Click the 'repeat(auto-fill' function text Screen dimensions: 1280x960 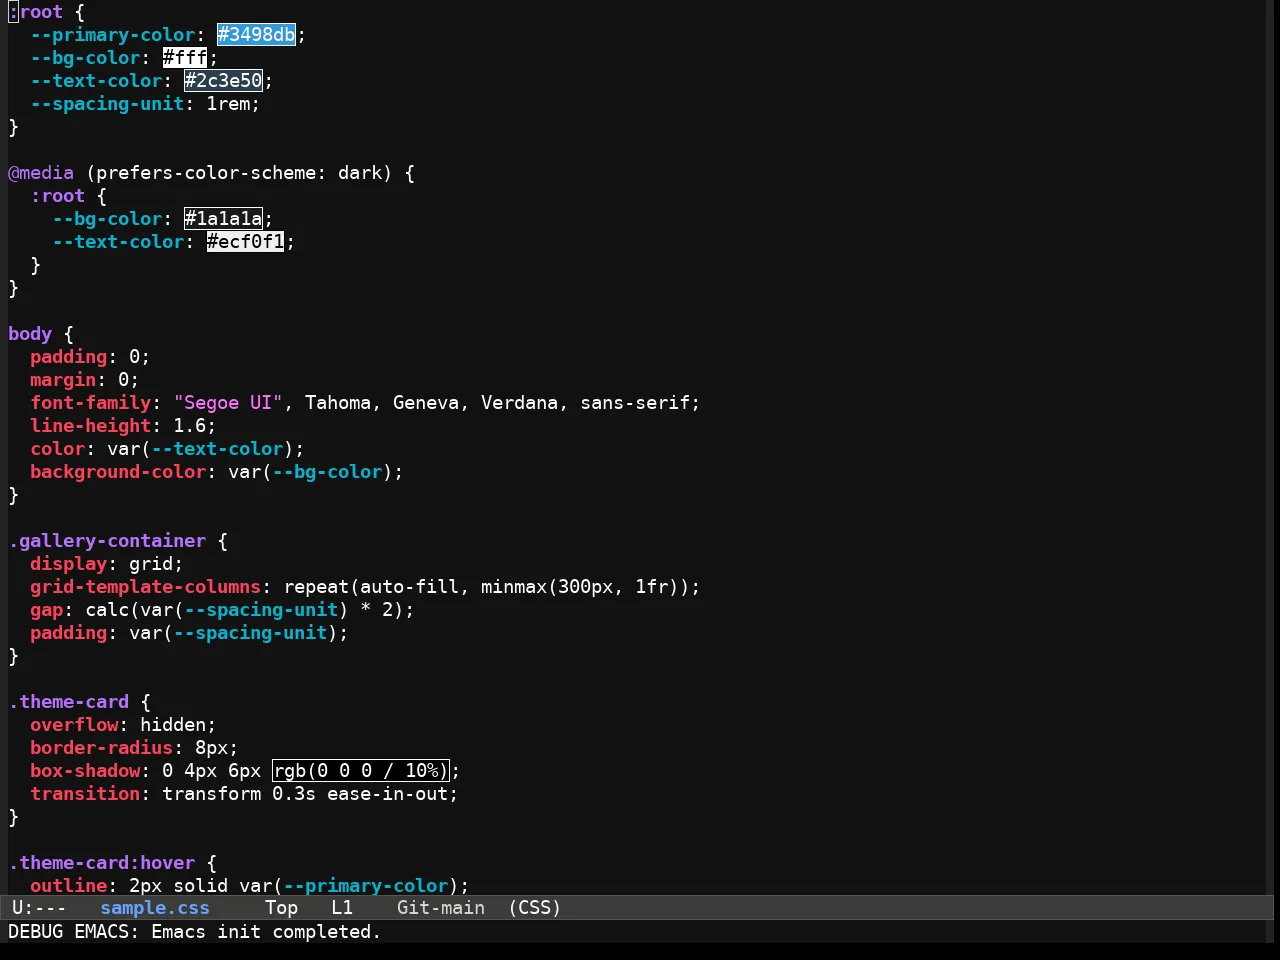(371, 587)
